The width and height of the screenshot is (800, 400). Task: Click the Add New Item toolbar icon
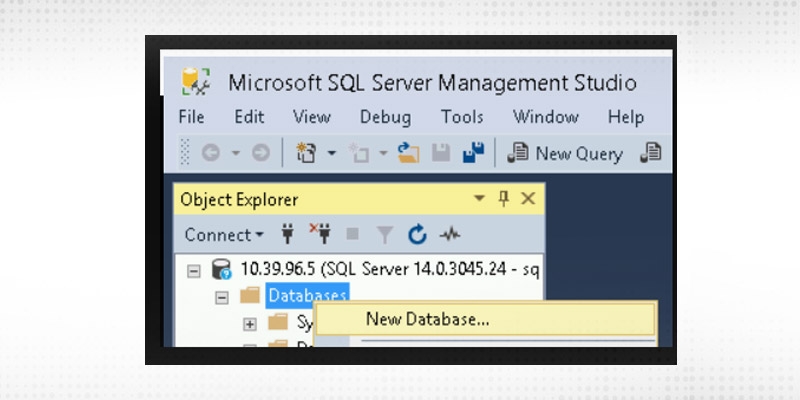pos(358,153)
